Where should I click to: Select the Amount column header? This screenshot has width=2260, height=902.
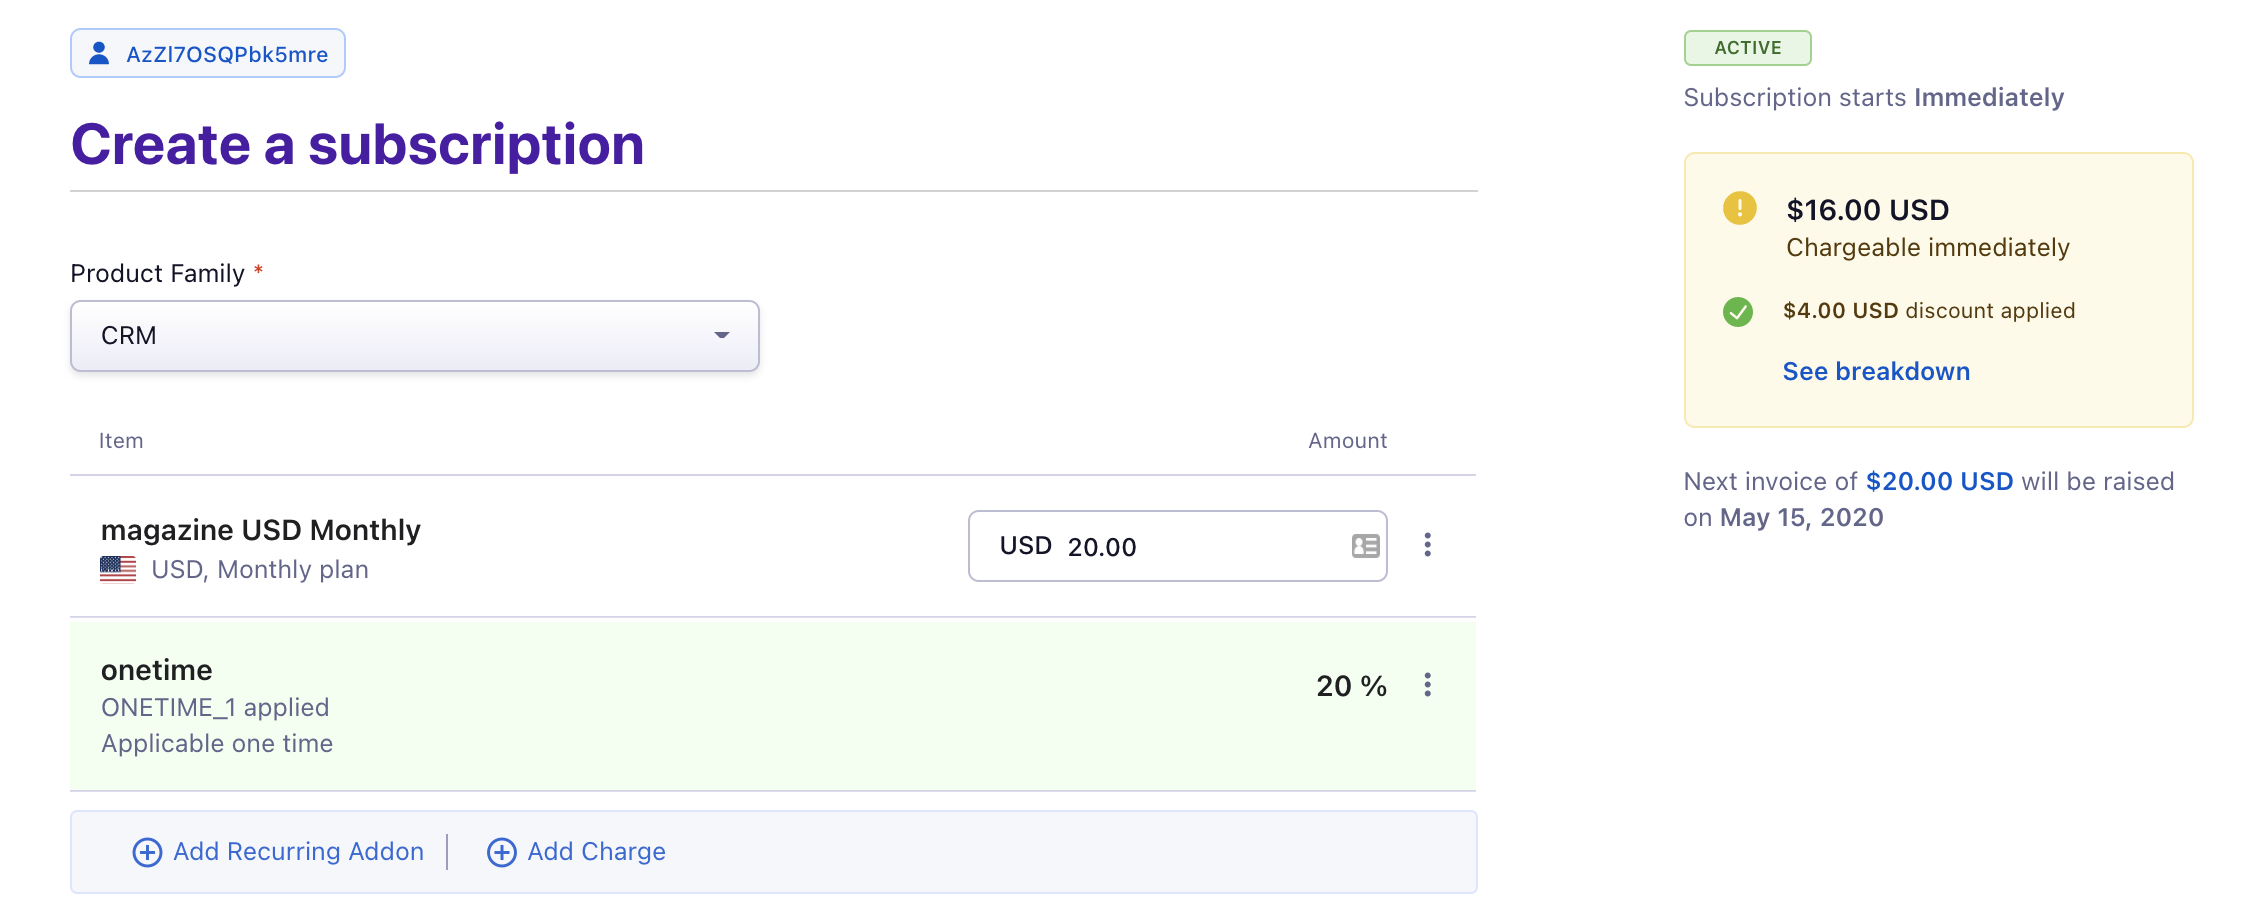coord(1347,440)
